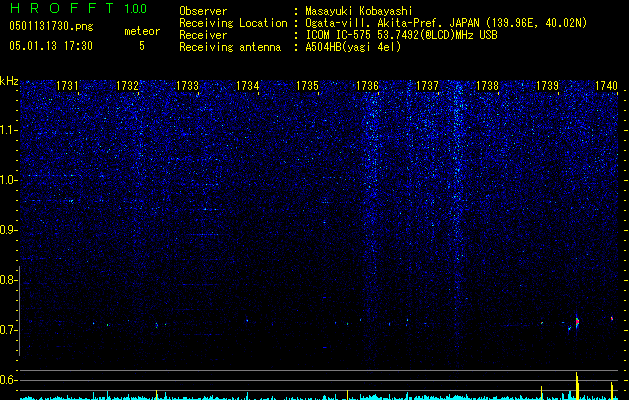
Task: Click the 0.8 kHz axis label
Action: tap(9, 280)
